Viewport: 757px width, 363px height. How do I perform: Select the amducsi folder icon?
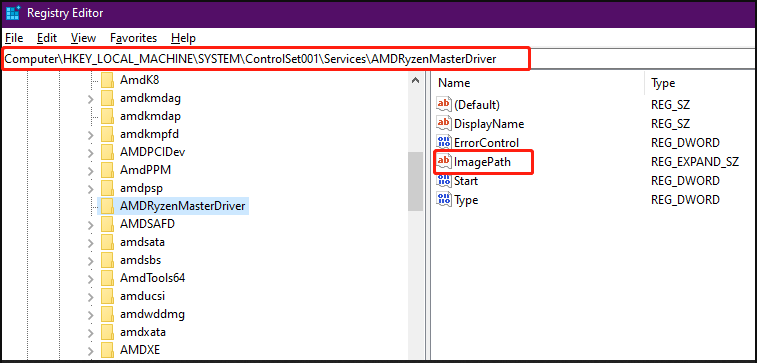(107, 296)
